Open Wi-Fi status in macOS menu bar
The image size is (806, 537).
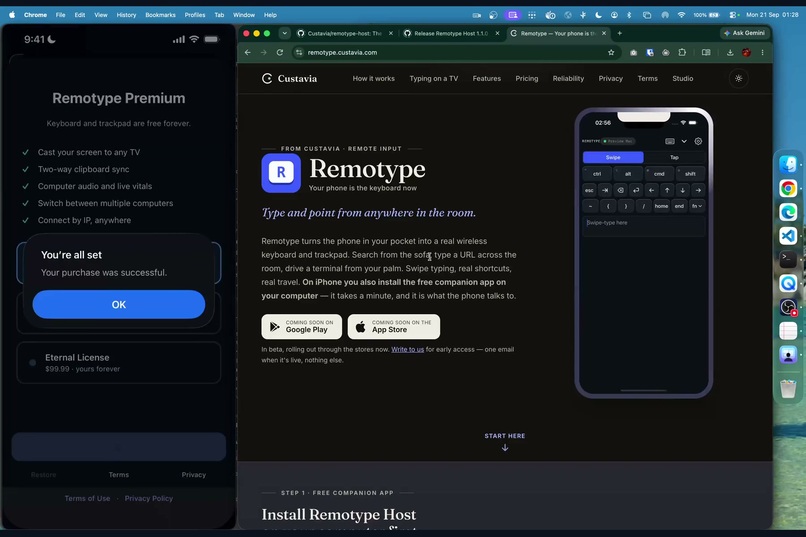click(x=681, y=15)
